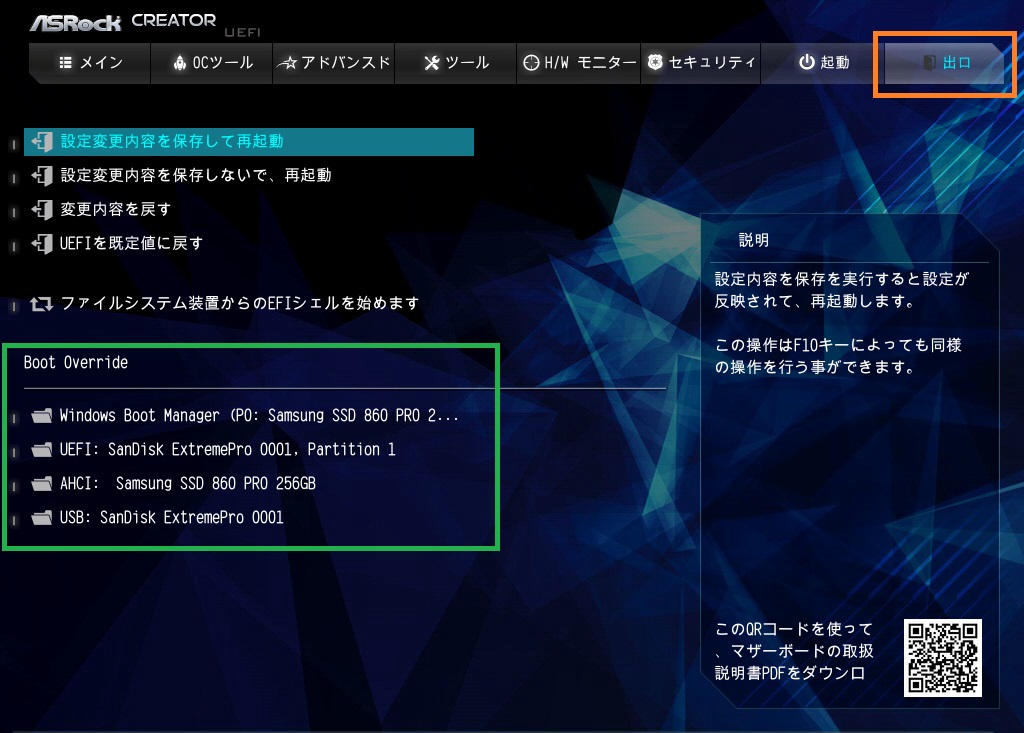Click exit icon beside UEFIを既定値に戻す
This screenshot has width=1024, height=733.
coord(42,244)
